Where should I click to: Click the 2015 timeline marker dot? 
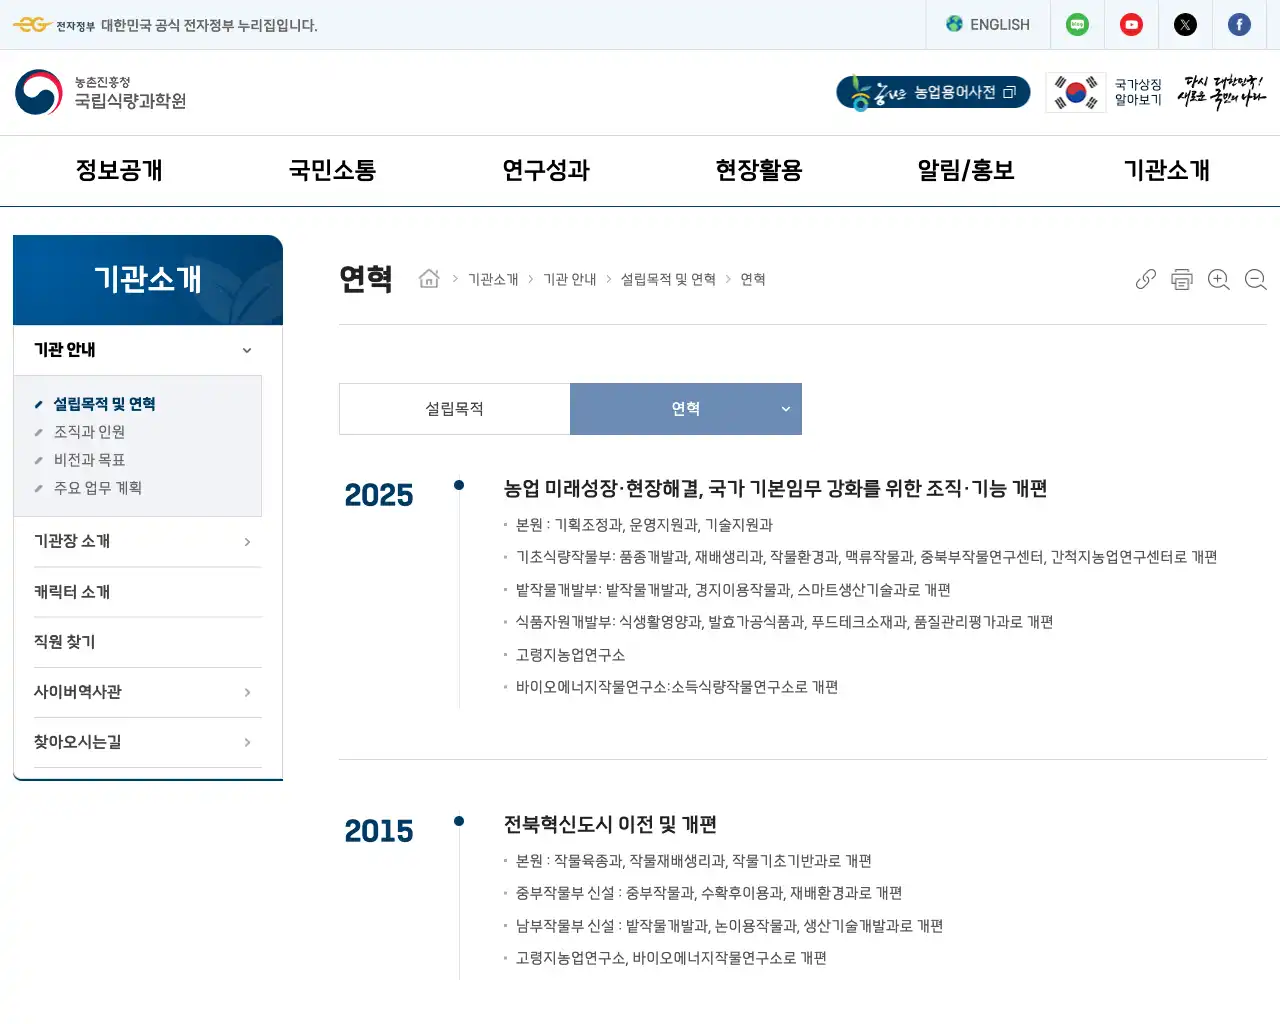coord(459,821)
